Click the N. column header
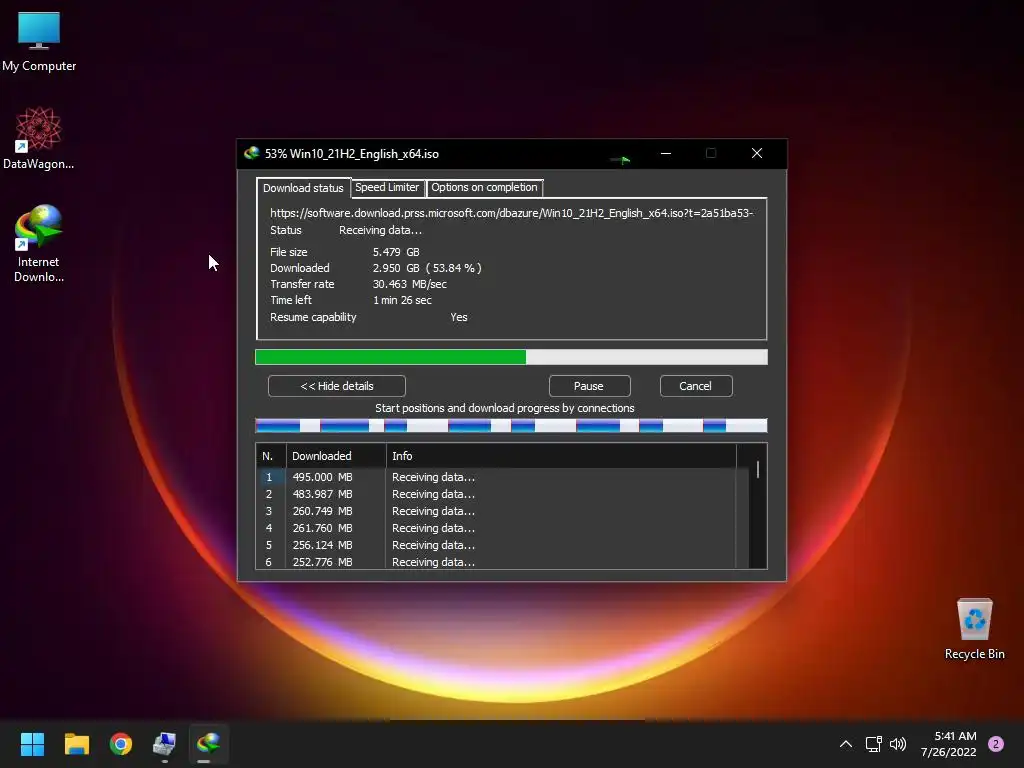 point(271,456)
